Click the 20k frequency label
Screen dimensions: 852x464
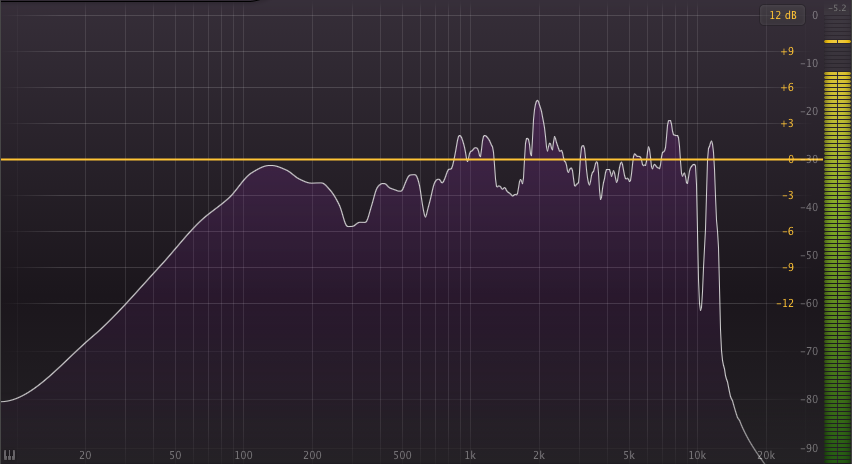coord(766,455)
